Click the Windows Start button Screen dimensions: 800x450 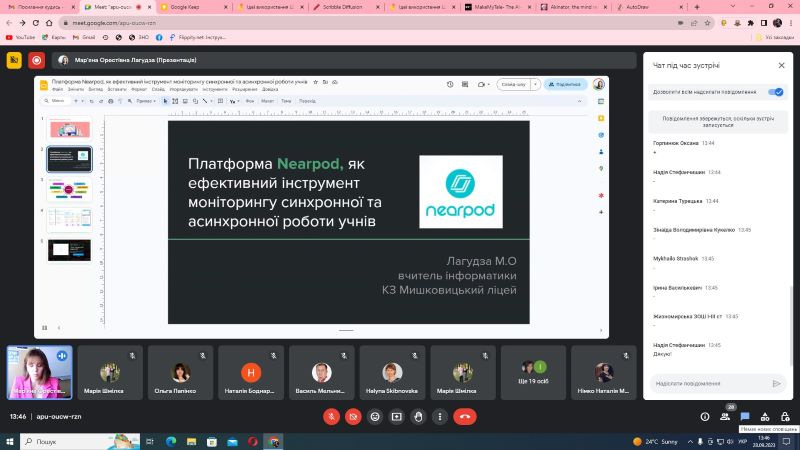point(10,441)
